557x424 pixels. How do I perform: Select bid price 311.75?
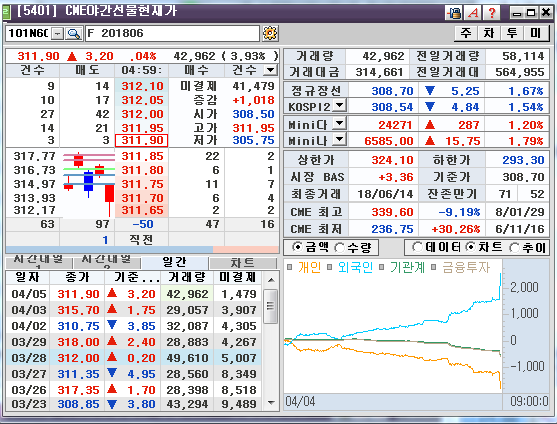click(142, 184)
